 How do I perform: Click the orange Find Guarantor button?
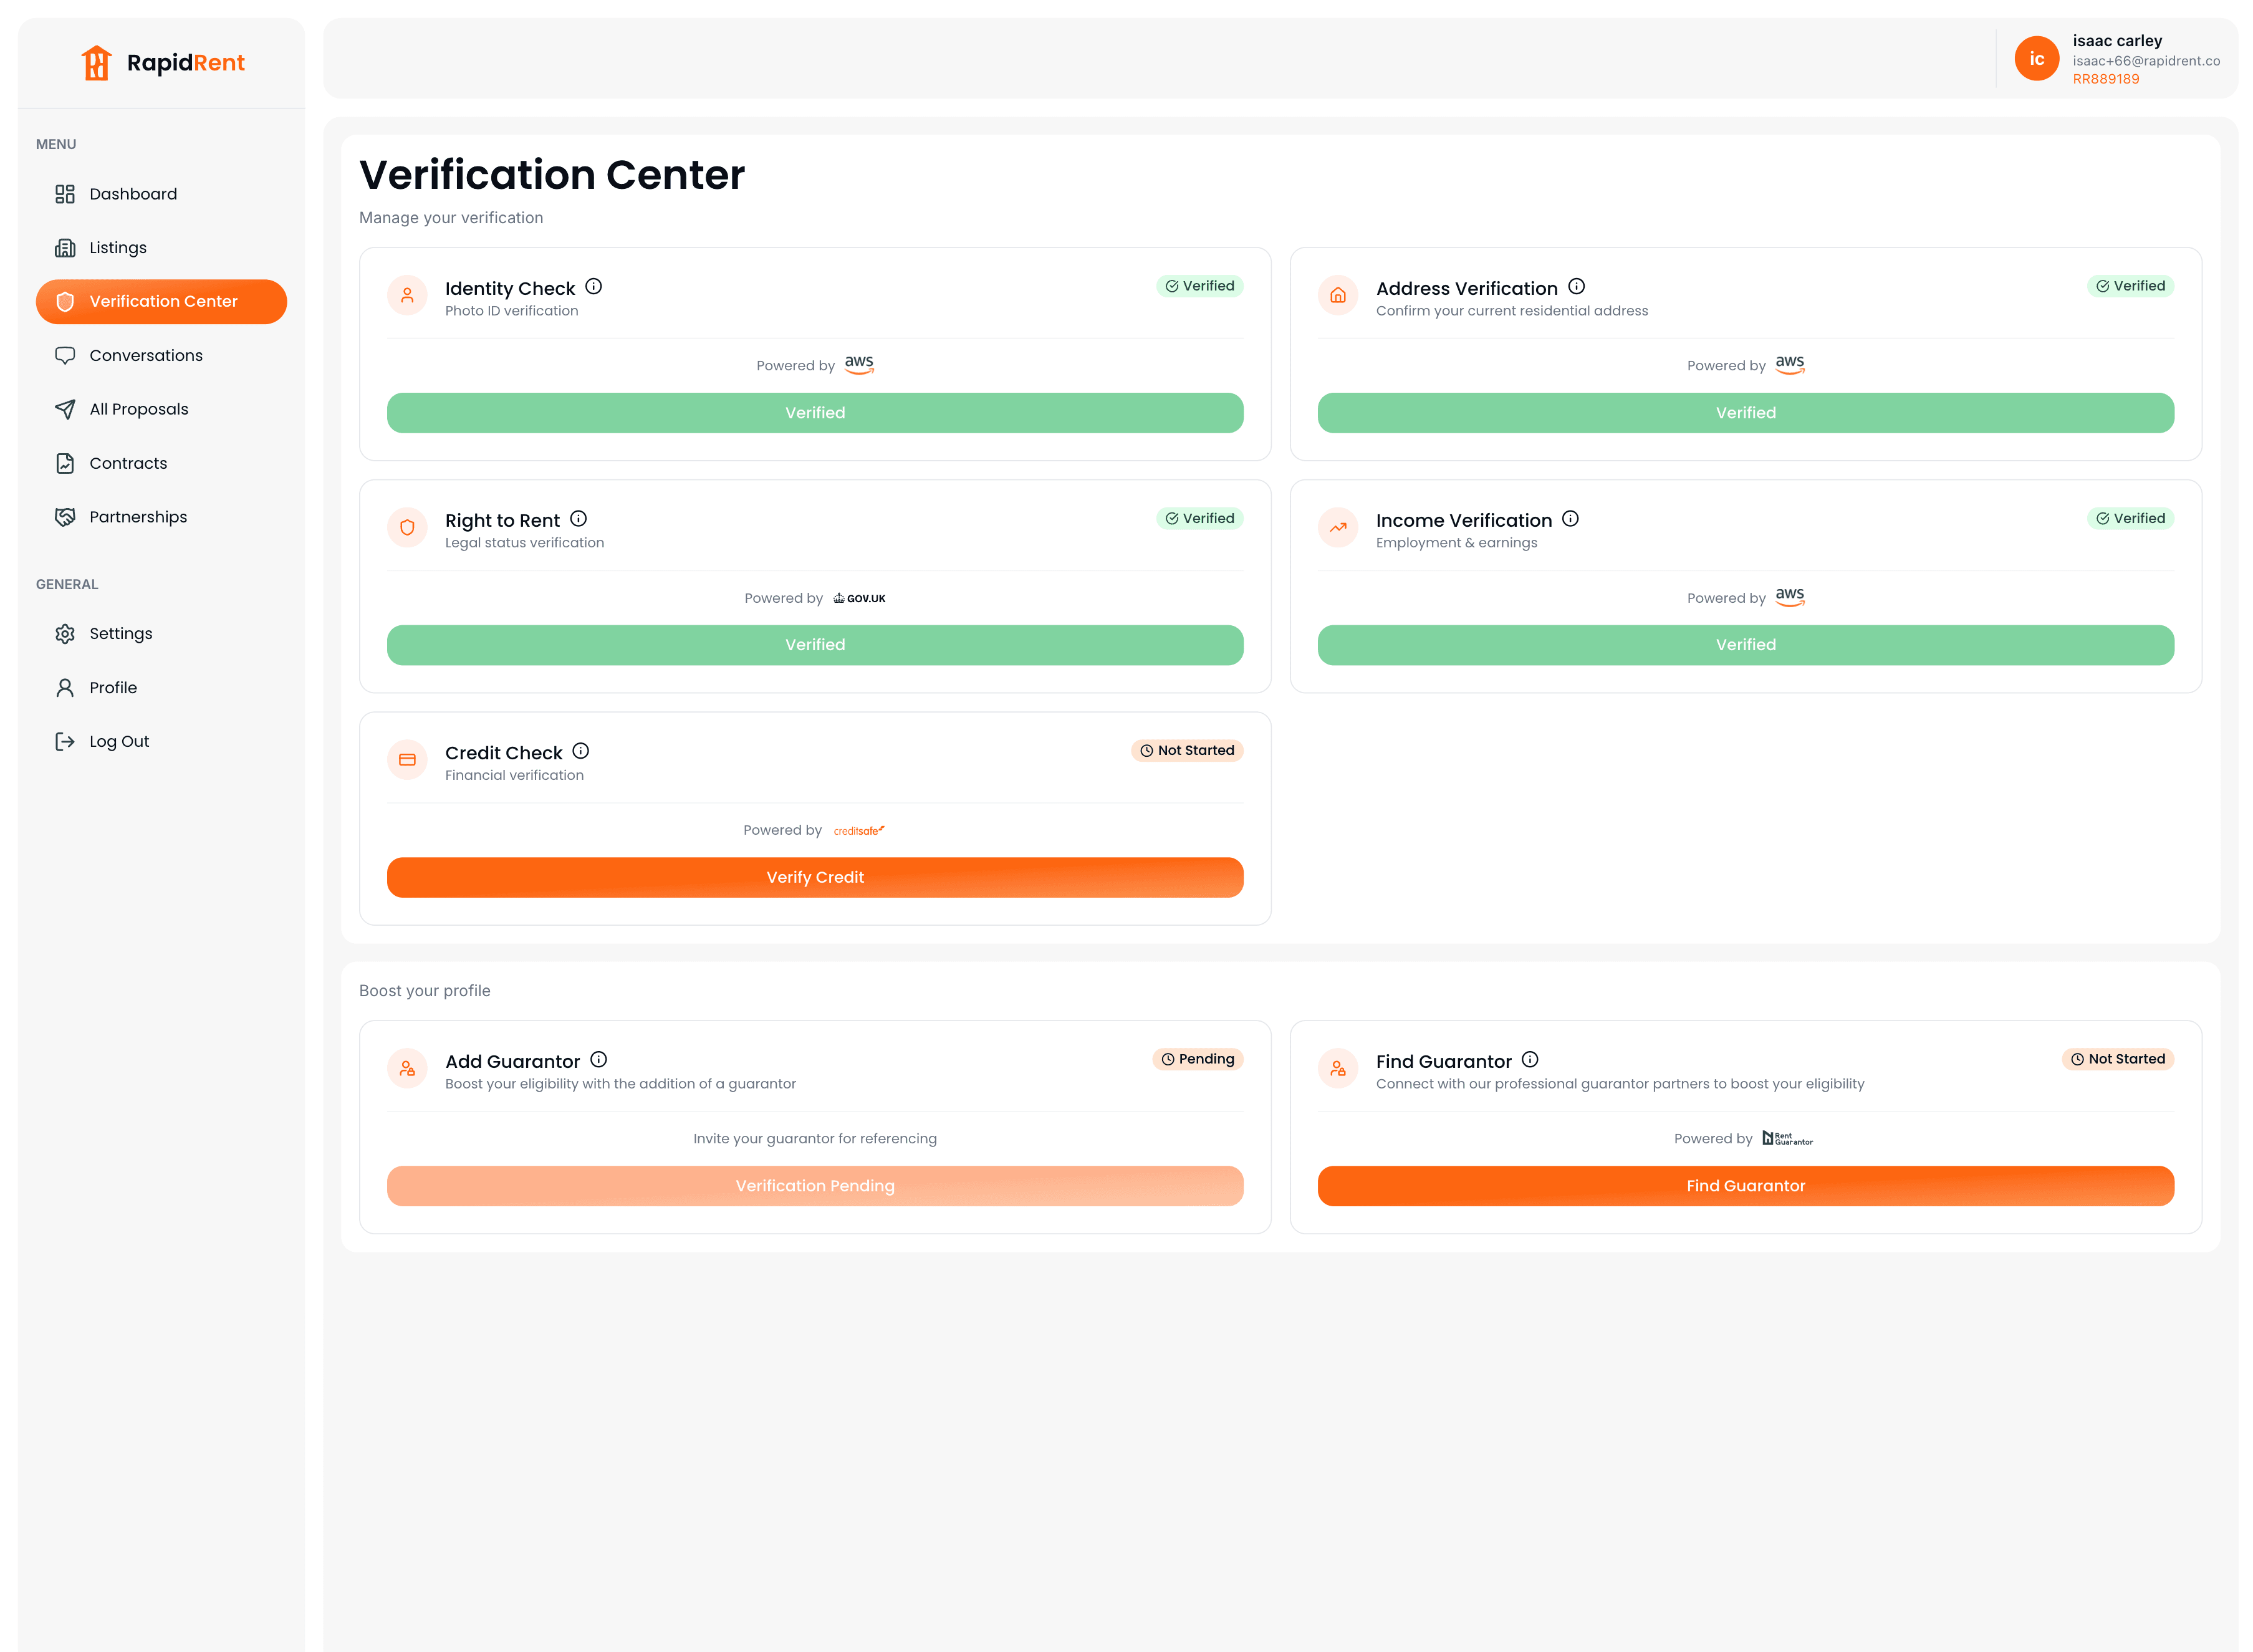tap(1745, 1186)
